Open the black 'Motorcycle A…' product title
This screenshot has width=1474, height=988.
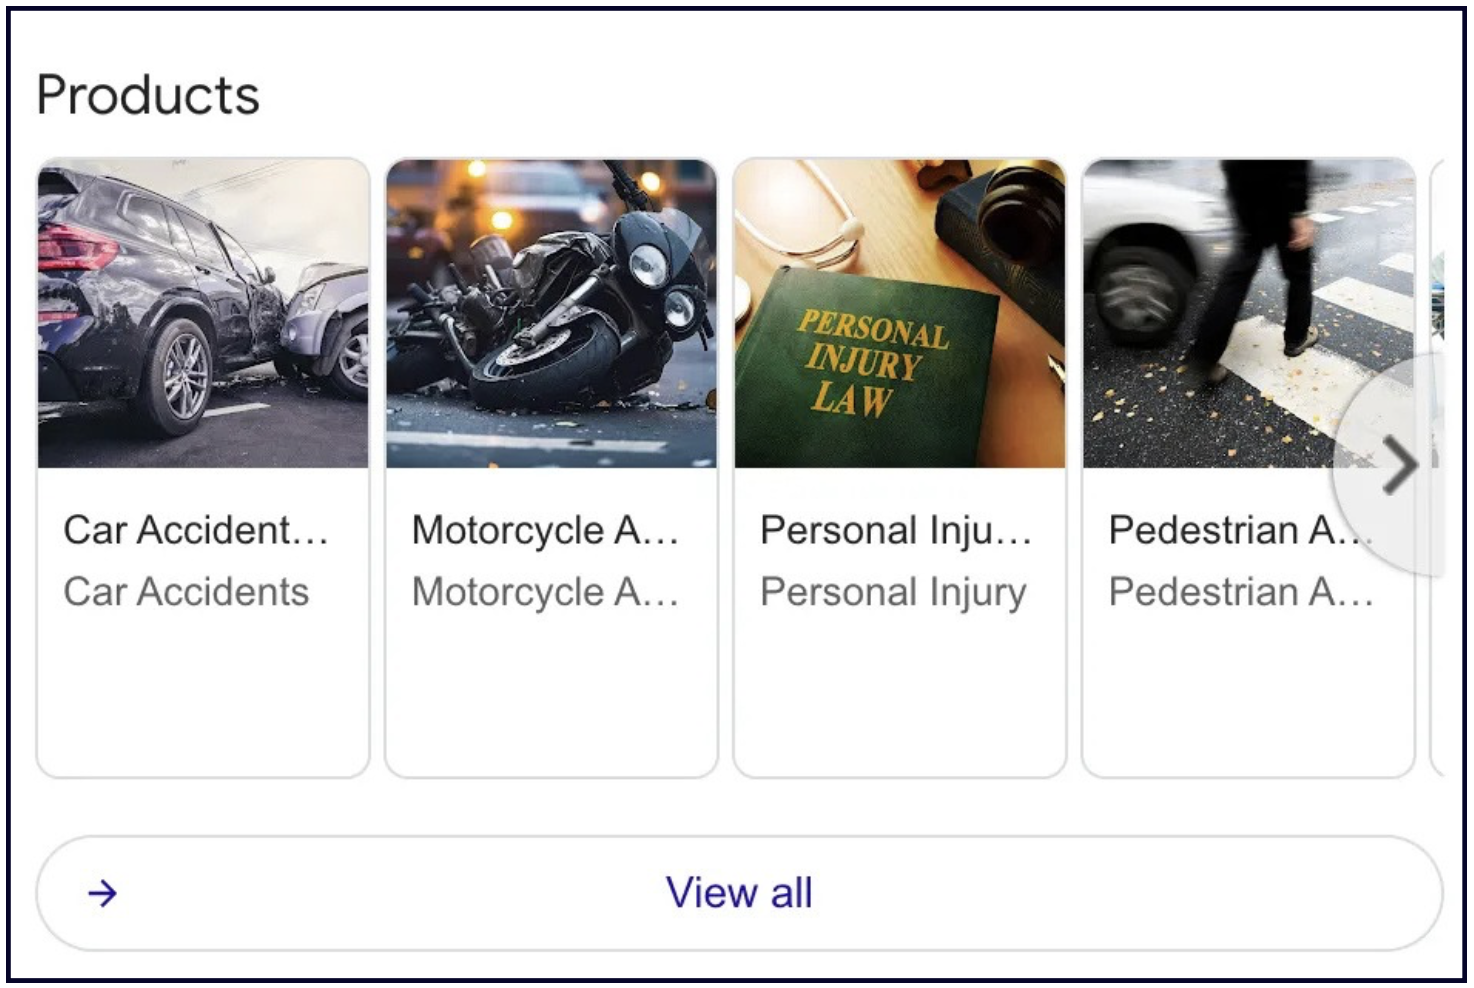[x=545, y=530]
